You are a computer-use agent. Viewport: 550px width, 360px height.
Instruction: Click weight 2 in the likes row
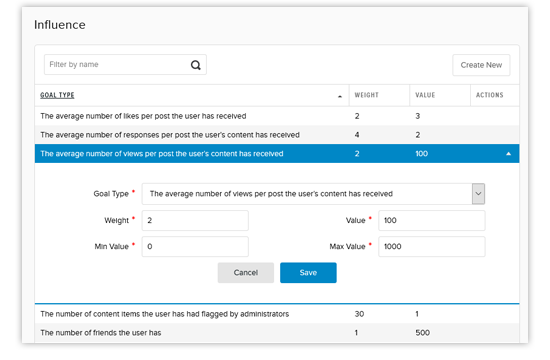pos(357,116)
